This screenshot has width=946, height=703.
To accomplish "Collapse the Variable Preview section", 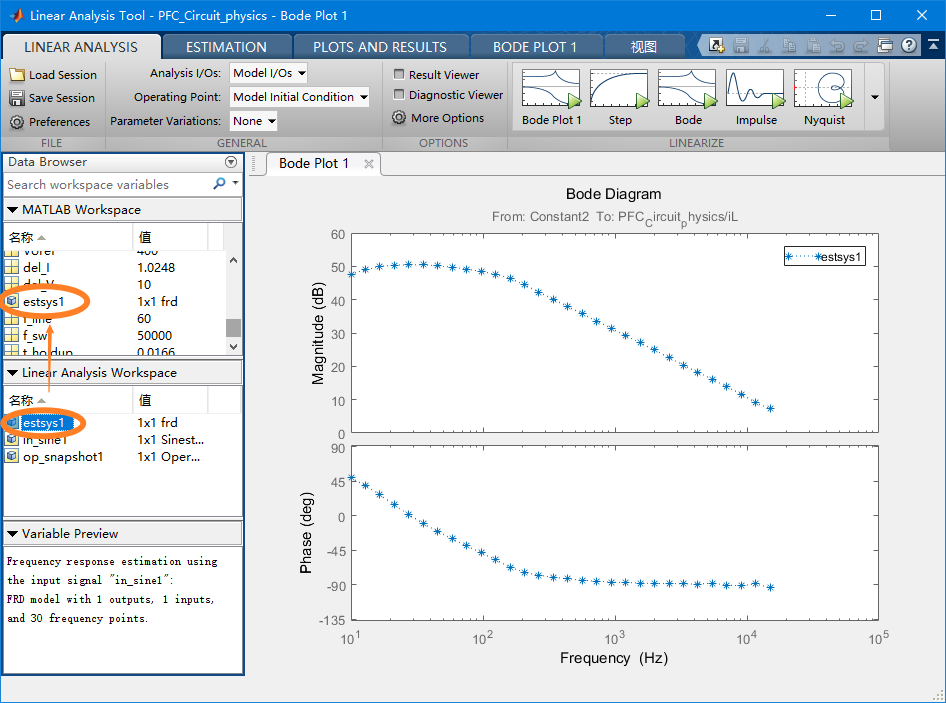I will click(12, 533).
